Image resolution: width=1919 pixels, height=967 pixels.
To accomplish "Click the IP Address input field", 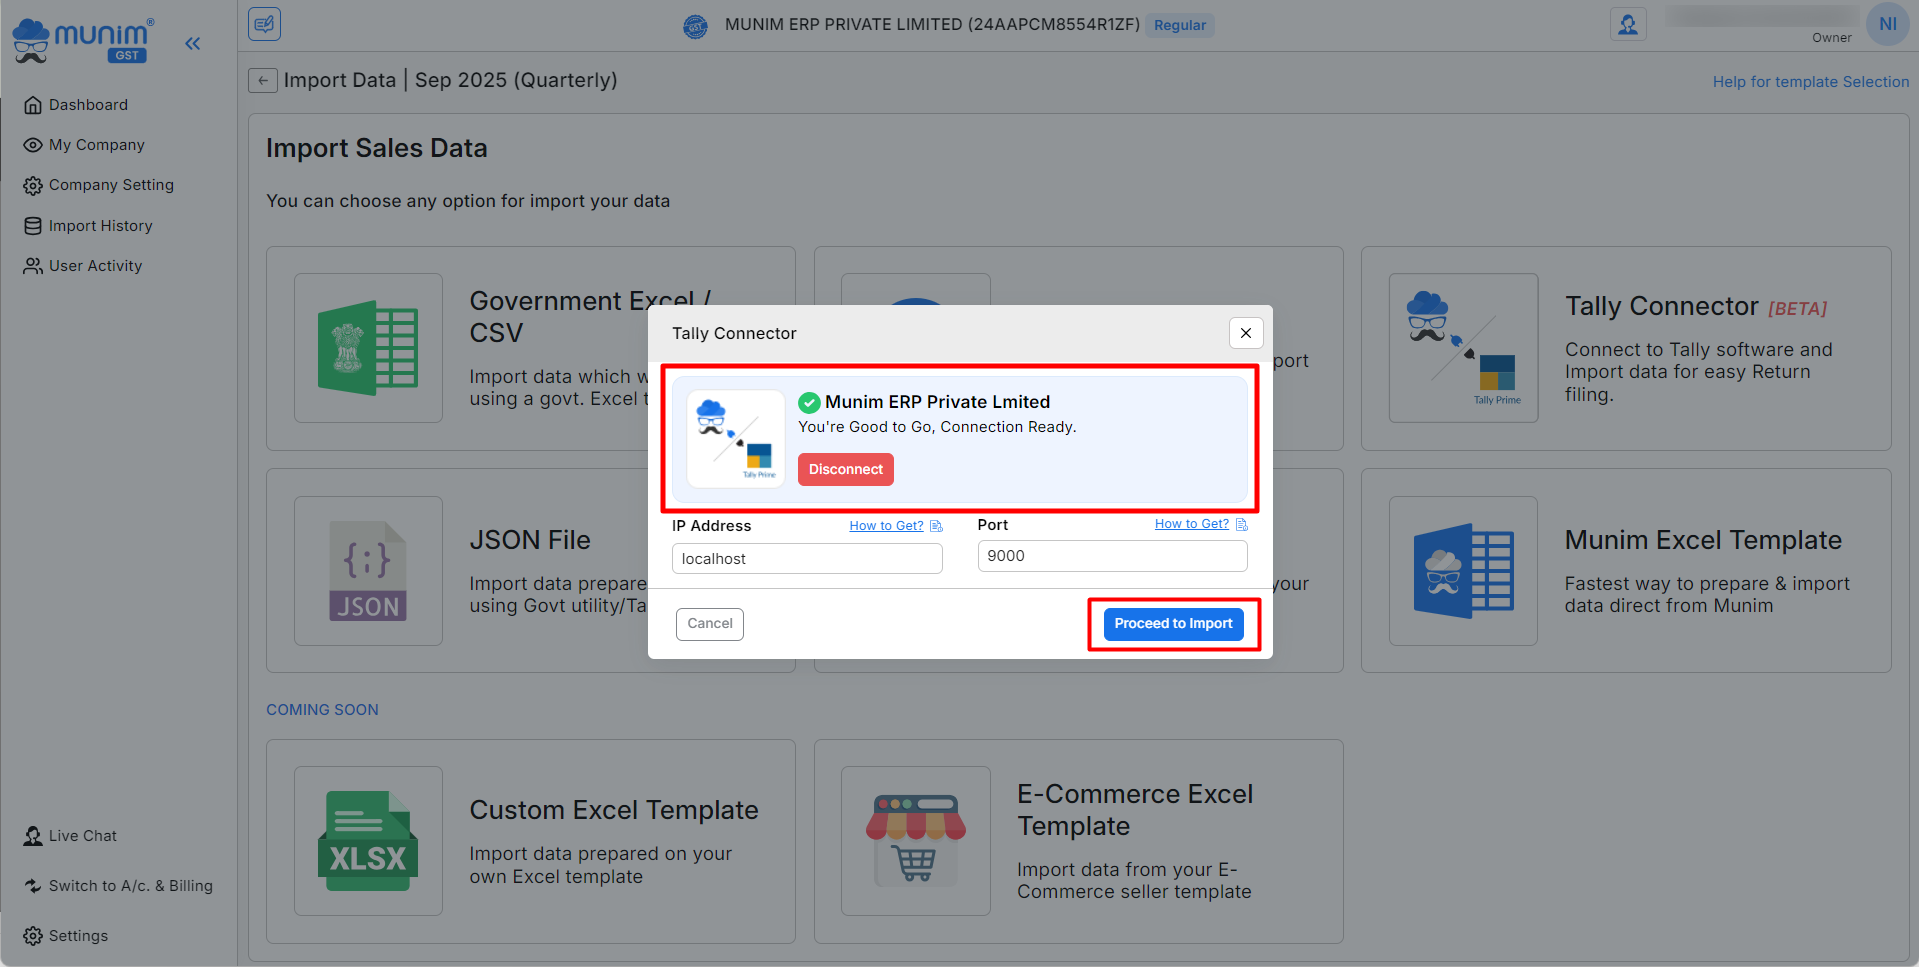I will pos(807,559).
